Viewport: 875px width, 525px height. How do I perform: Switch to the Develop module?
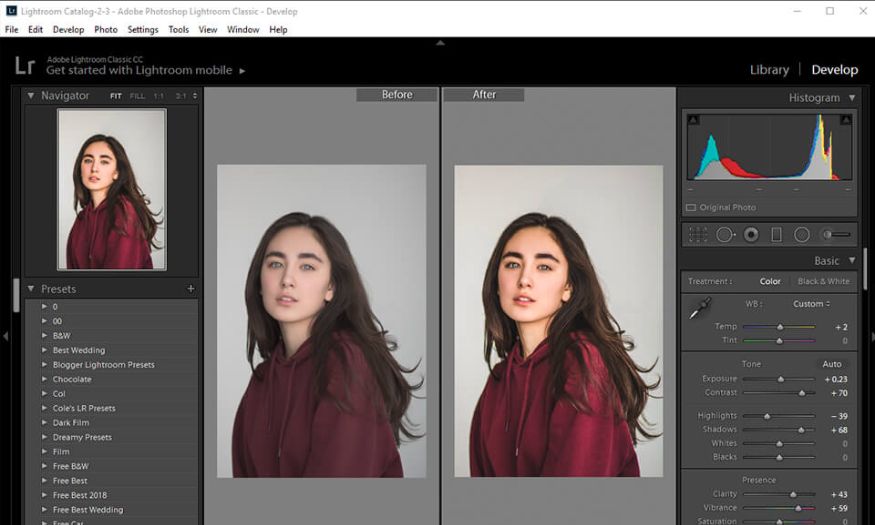(x=834, y=70)
